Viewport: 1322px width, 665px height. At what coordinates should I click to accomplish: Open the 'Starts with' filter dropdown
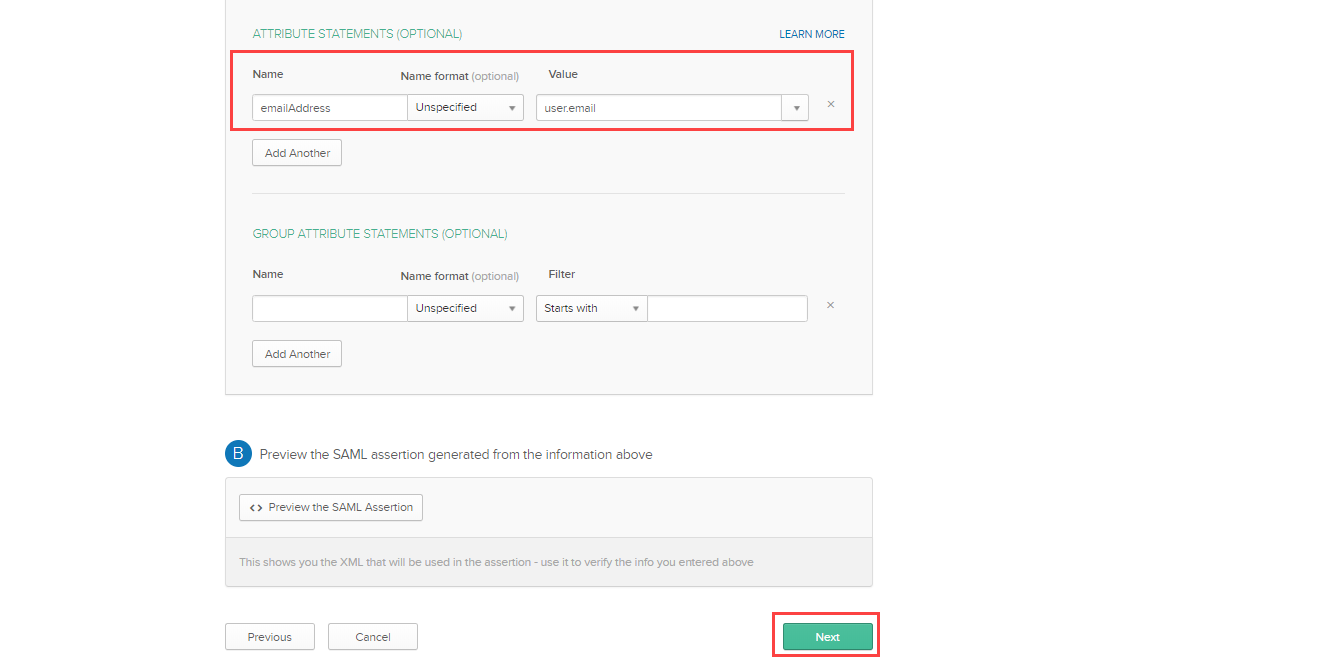coord(591,308)
